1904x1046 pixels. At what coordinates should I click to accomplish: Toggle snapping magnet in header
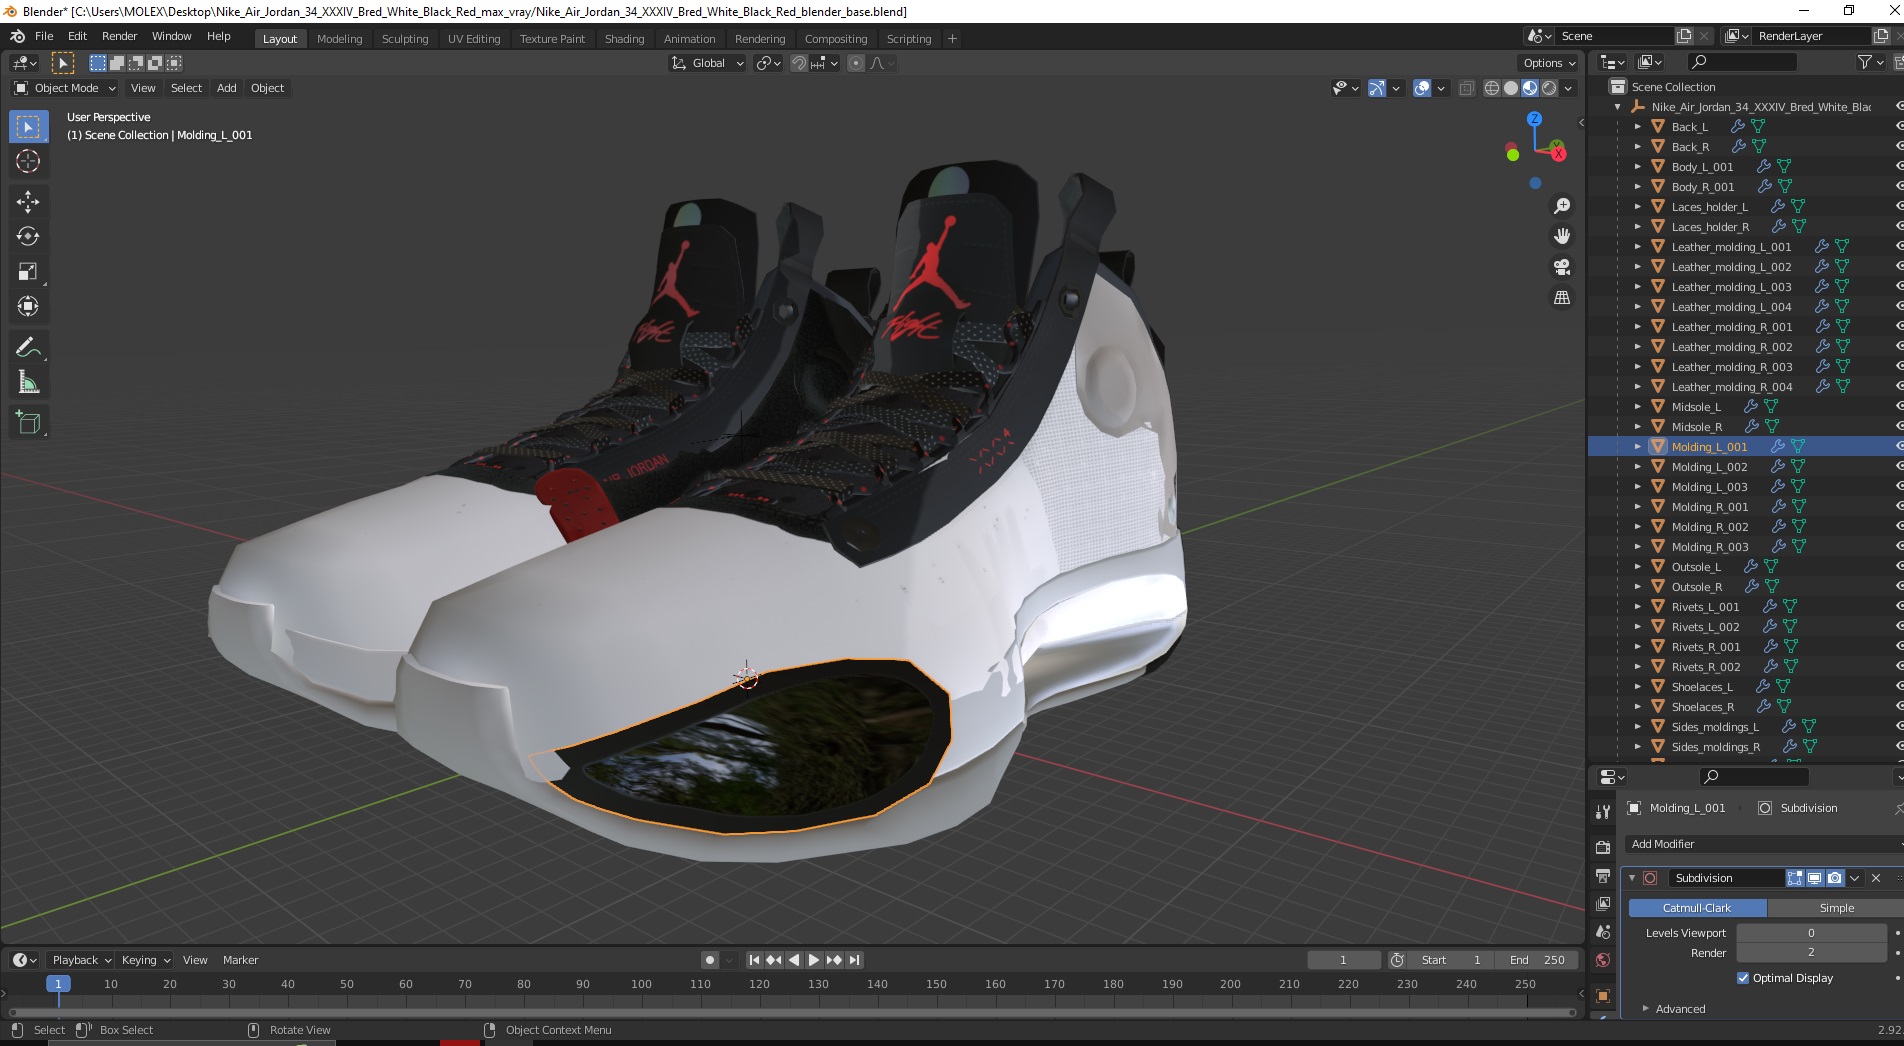[799, 63]
